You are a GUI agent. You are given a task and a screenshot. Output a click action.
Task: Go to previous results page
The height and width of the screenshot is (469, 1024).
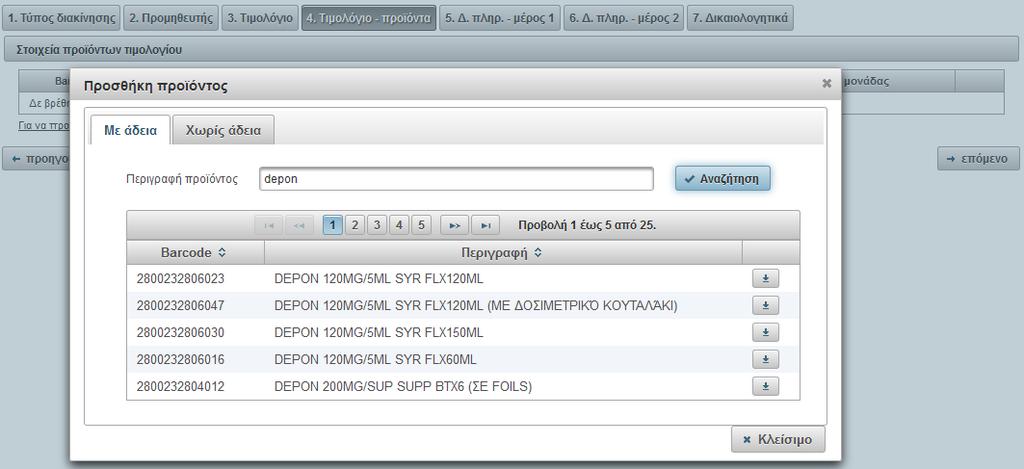(x=299, y=225)
